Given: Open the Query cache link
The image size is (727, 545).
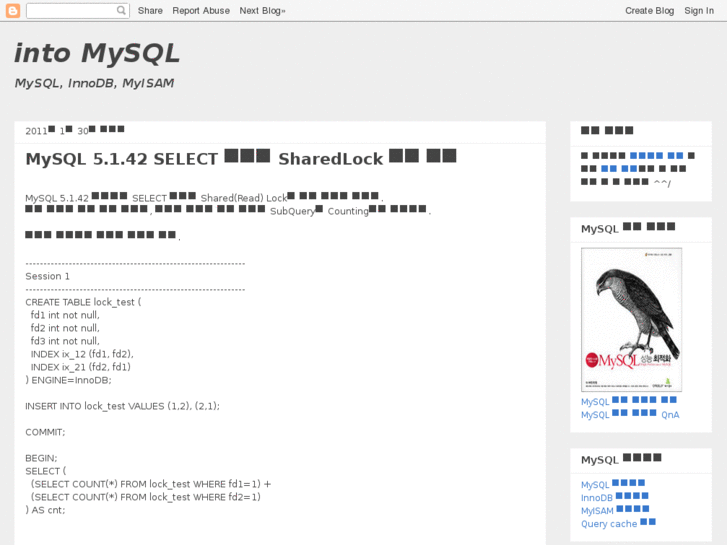Looking at the screenshot, I should (619, 523).
